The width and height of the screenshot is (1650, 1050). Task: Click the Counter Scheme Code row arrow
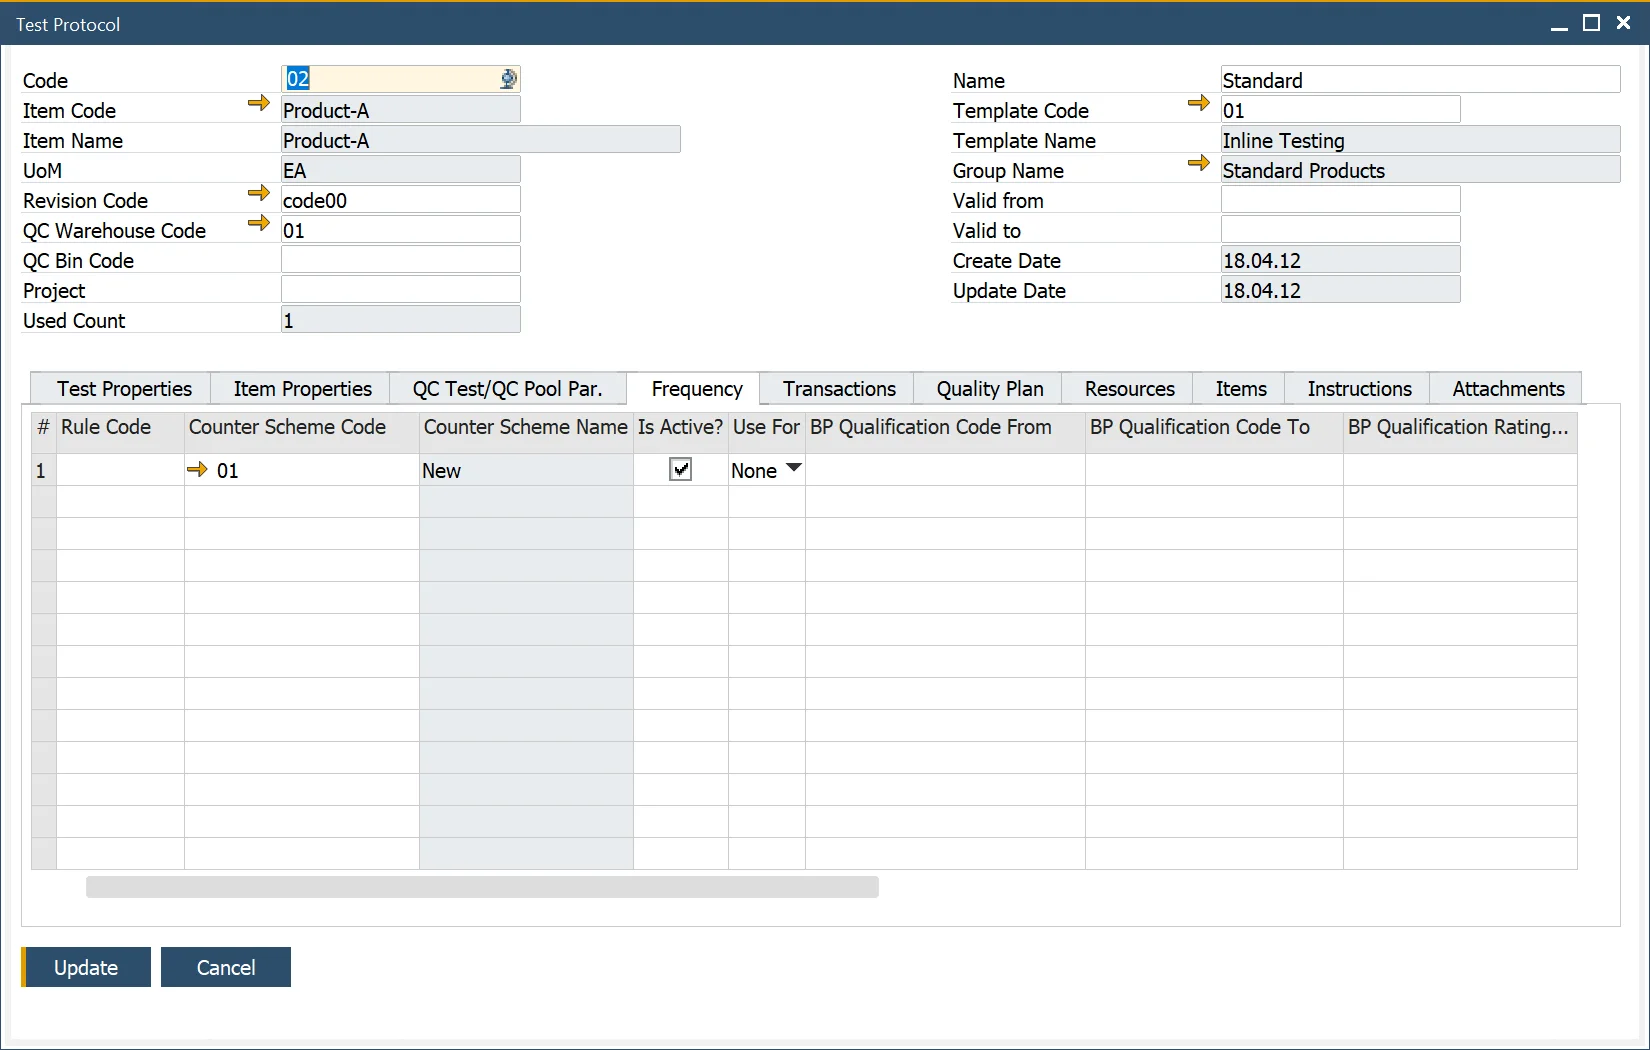(197, 469)
